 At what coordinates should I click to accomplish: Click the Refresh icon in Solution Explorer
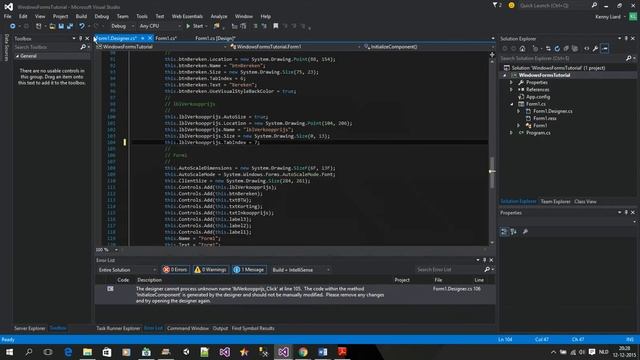pos(557,49)
